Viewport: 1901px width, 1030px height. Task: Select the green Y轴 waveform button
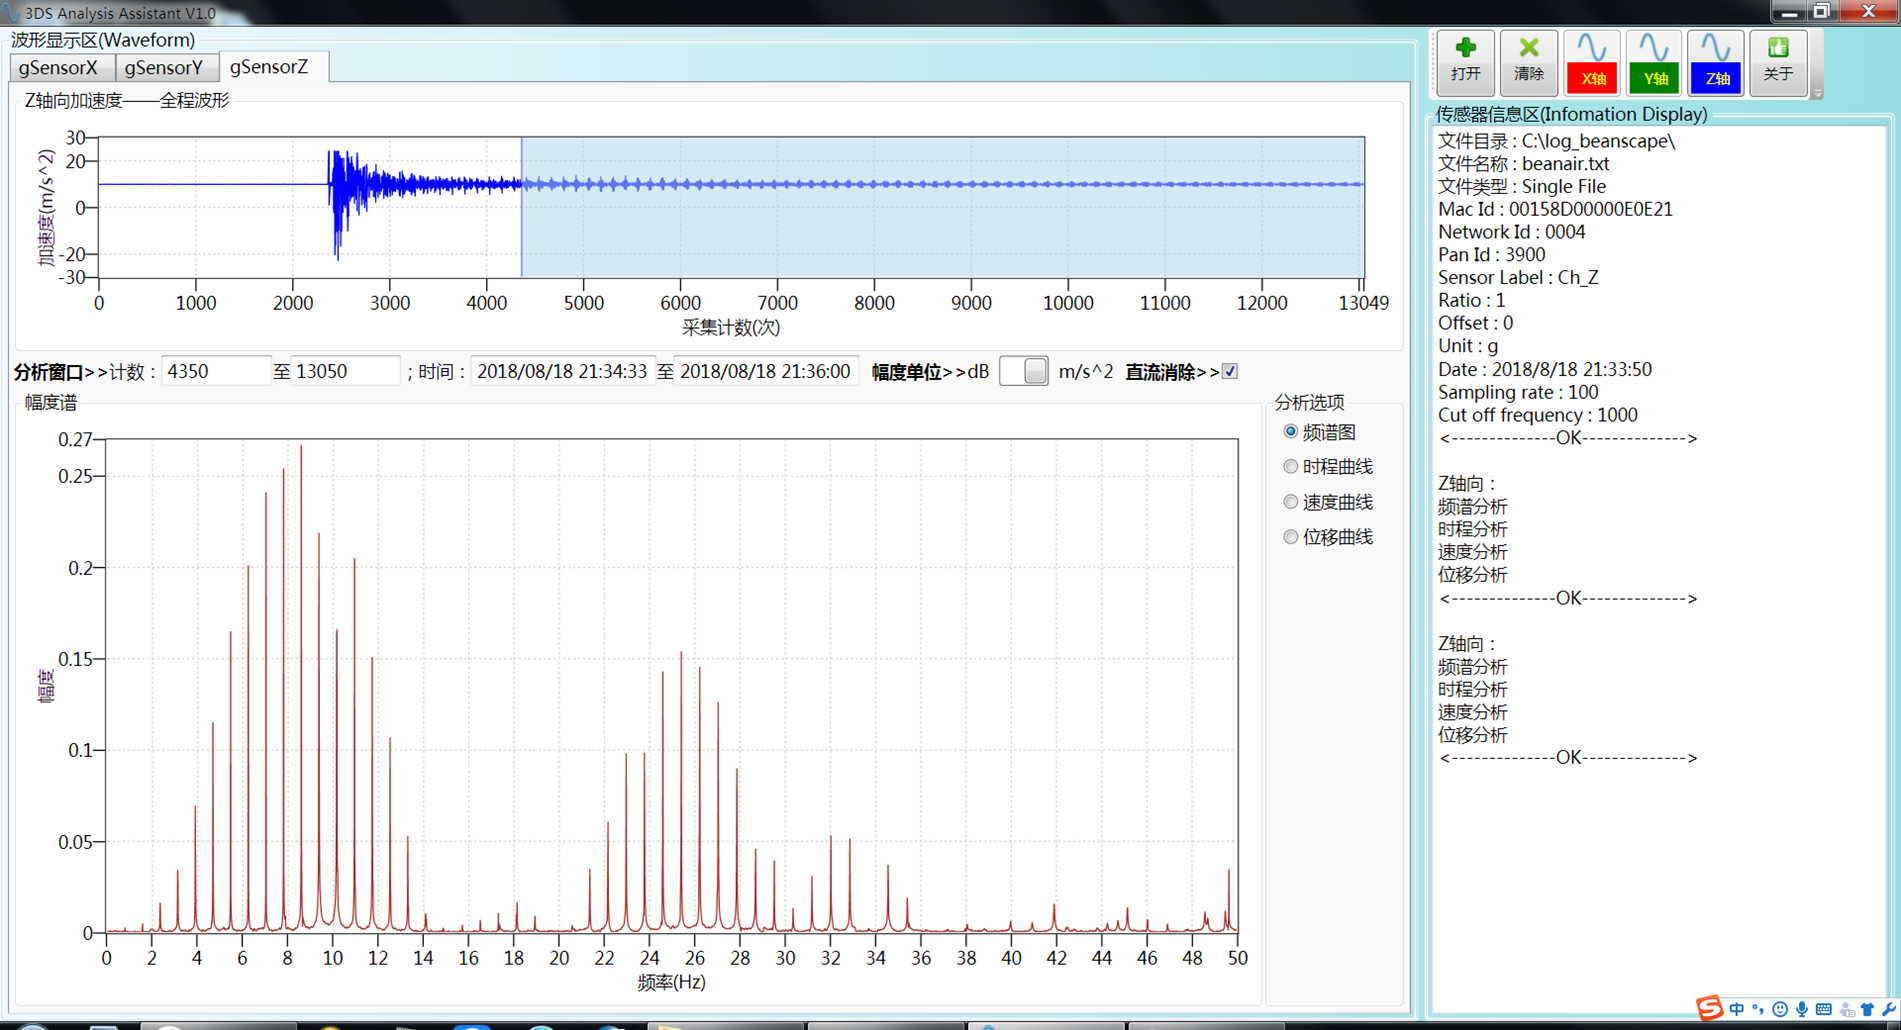click(1653, 62)
